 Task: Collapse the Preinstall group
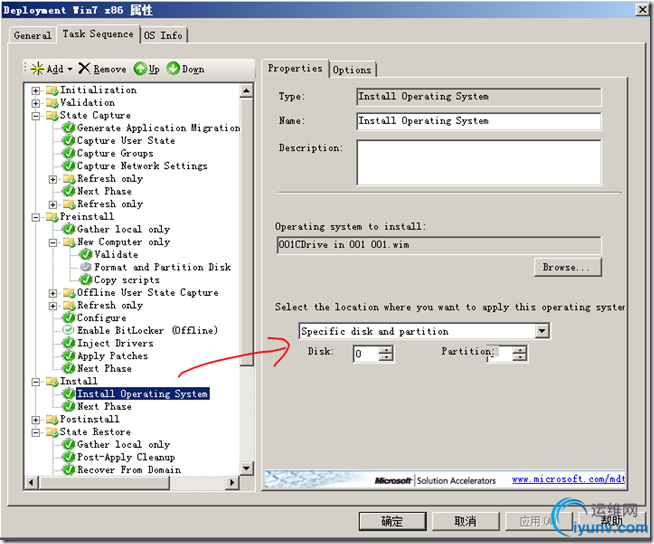pyautogui.click(x=36, y=217)
